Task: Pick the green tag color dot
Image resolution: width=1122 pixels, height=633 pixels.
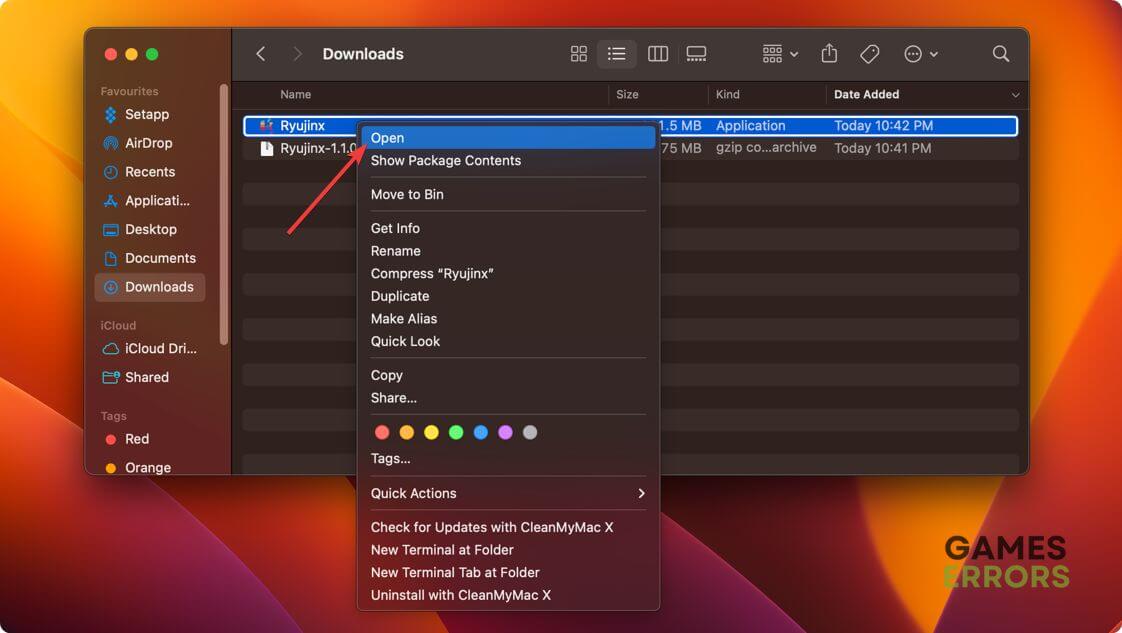Action: 456,432
